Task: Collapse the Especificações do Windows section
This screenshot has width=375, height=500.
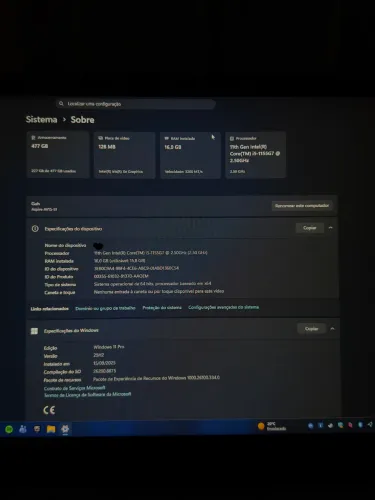Action: (332, 329)
